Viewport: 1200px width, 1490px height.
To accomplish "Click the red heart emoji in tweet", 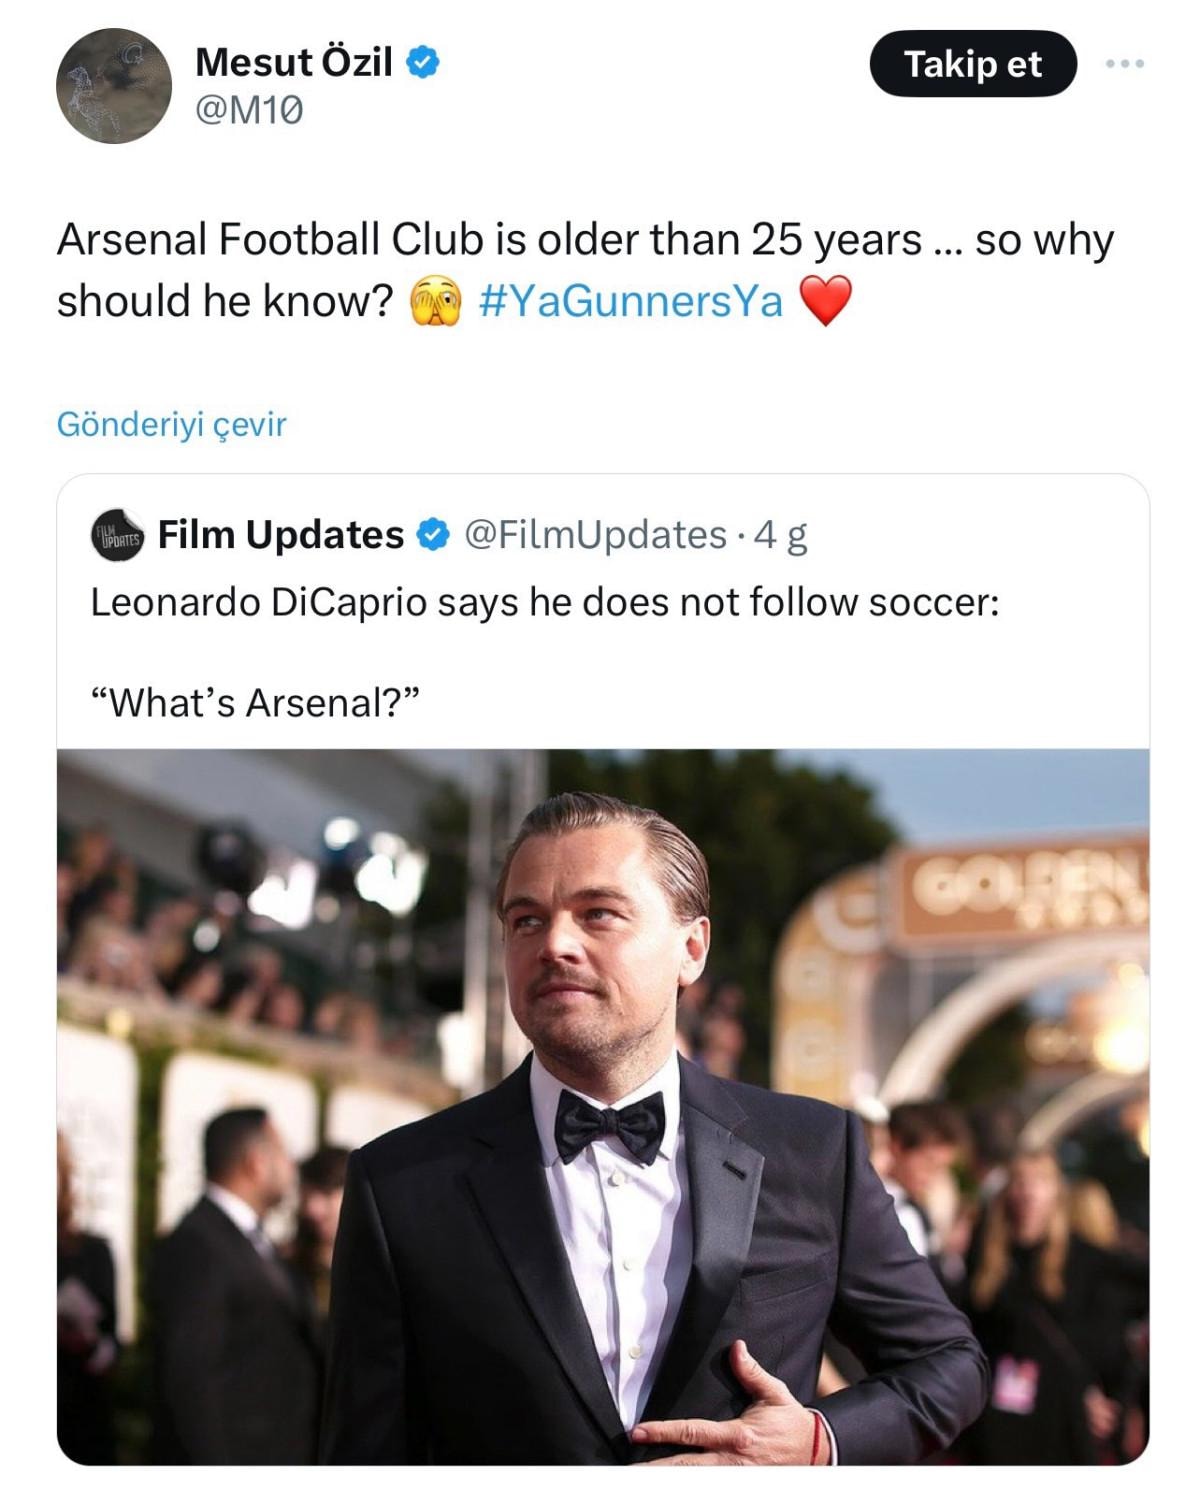I will (825, 301).
